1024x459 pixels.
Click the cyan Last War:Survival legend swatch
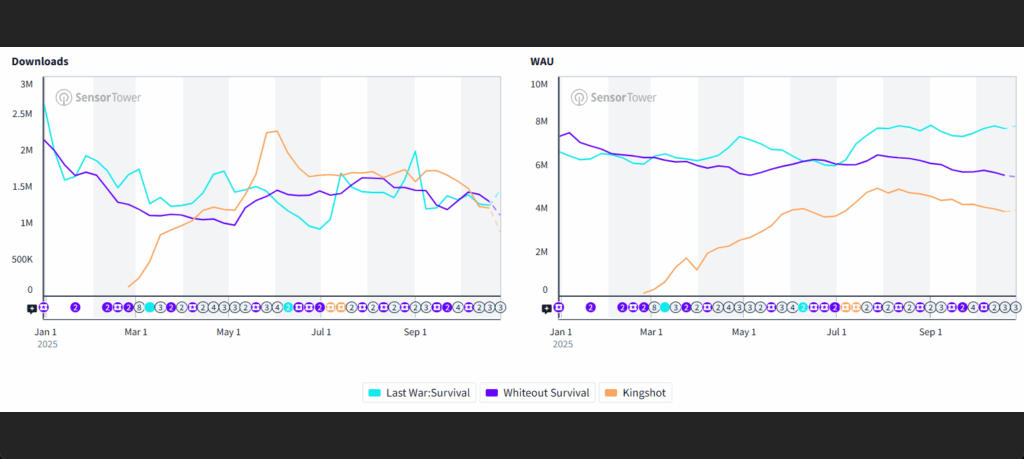tap(375, 393)
